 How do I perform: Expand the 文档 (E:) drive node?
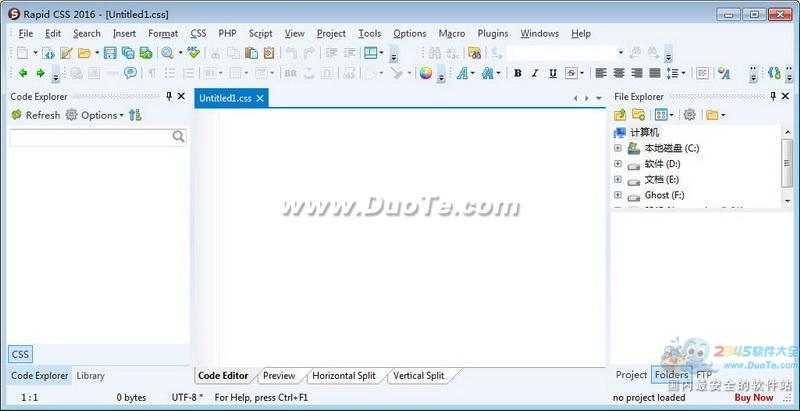pos(618,179)
